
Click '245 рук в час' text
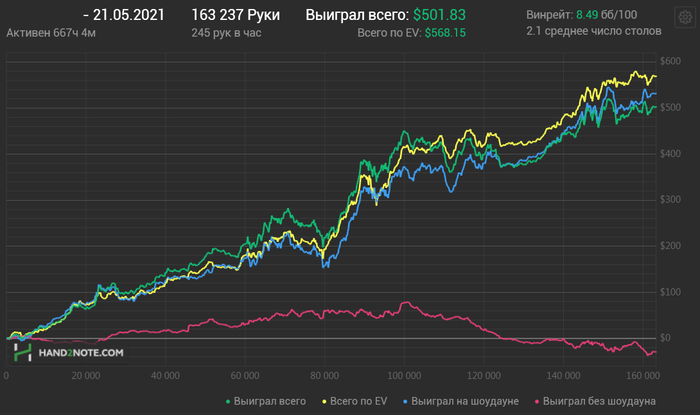(x=226, y=33)
